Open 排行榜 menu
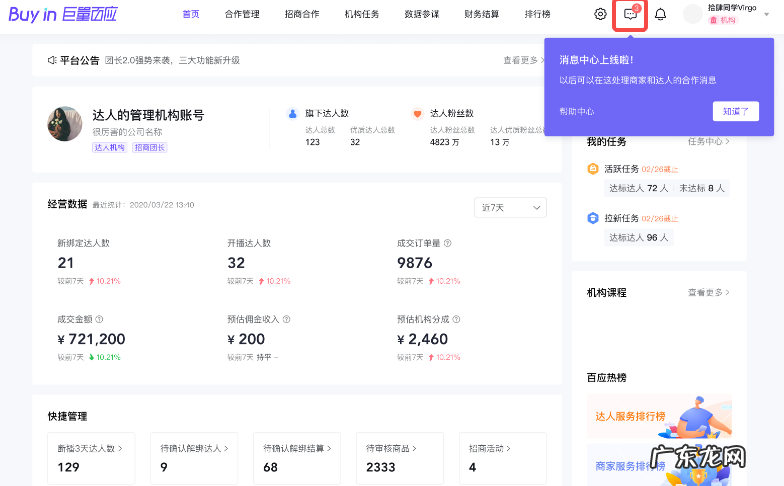The image size is (784, 486). tap(538, 14)
